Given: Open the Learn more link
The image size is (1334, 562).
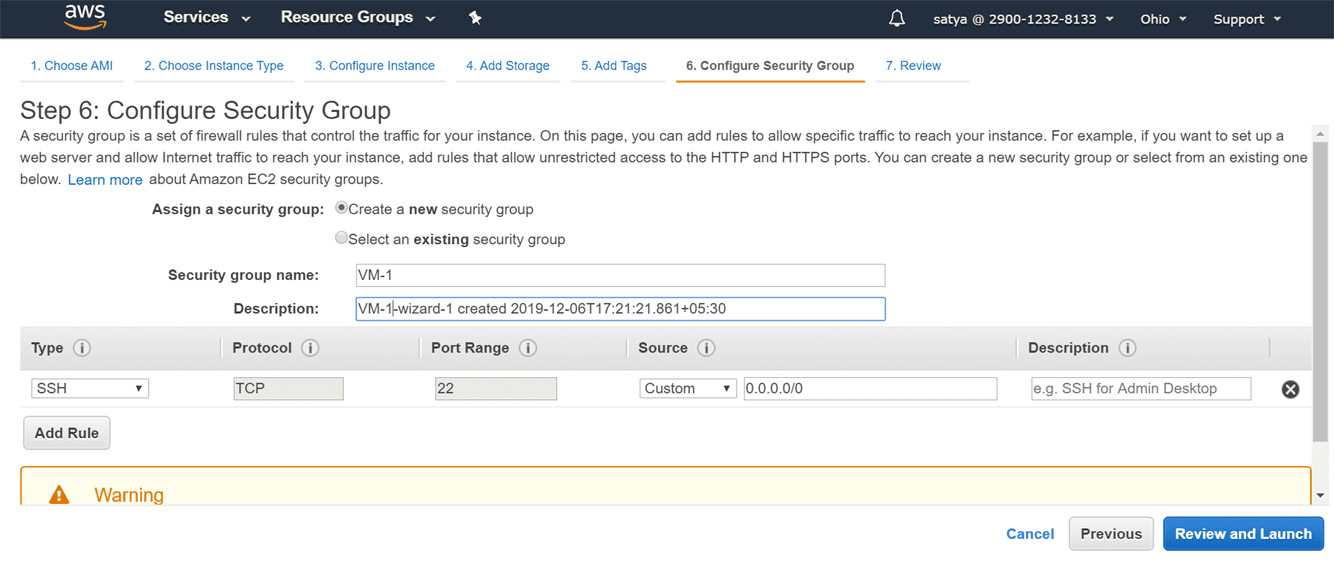Looking at the screenshot, I should click(x=105, y=180).
